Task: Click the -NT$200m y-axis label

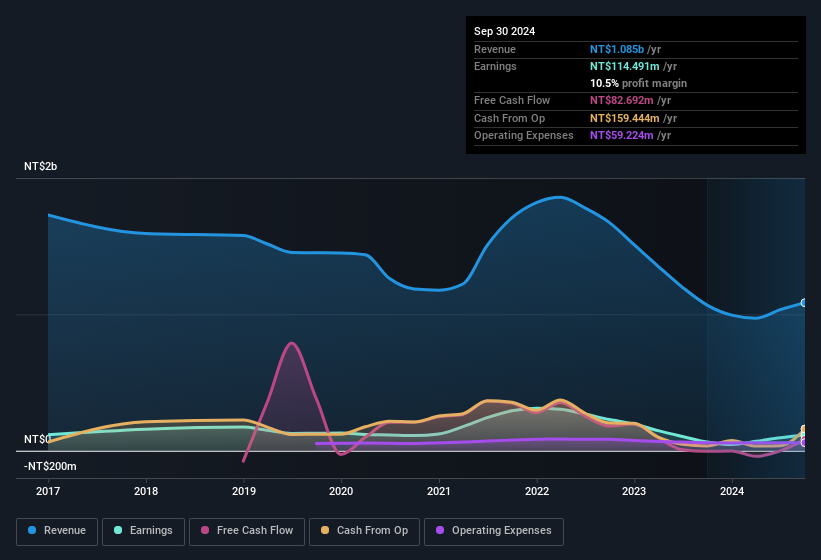Action: click(50, 466)
